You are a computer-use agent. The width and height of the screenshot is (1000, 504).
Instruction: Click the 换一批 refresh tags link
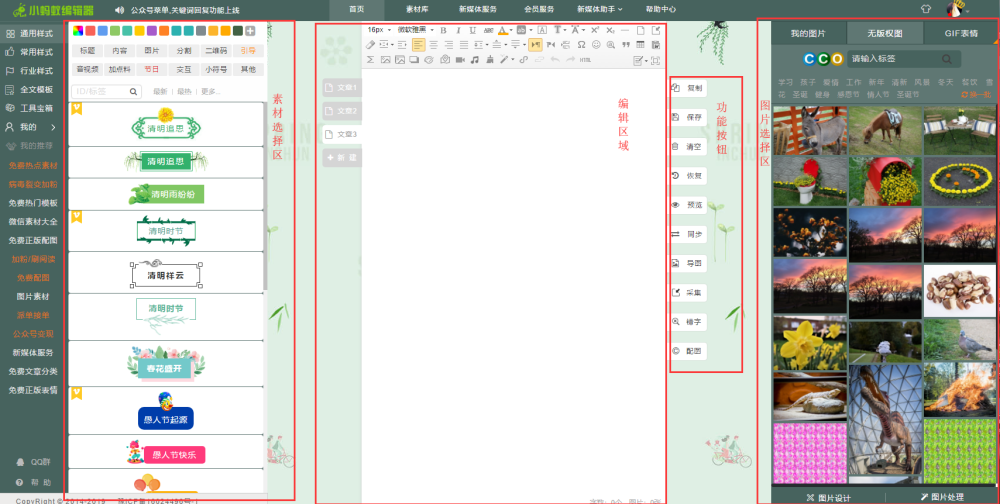[976, 94]
